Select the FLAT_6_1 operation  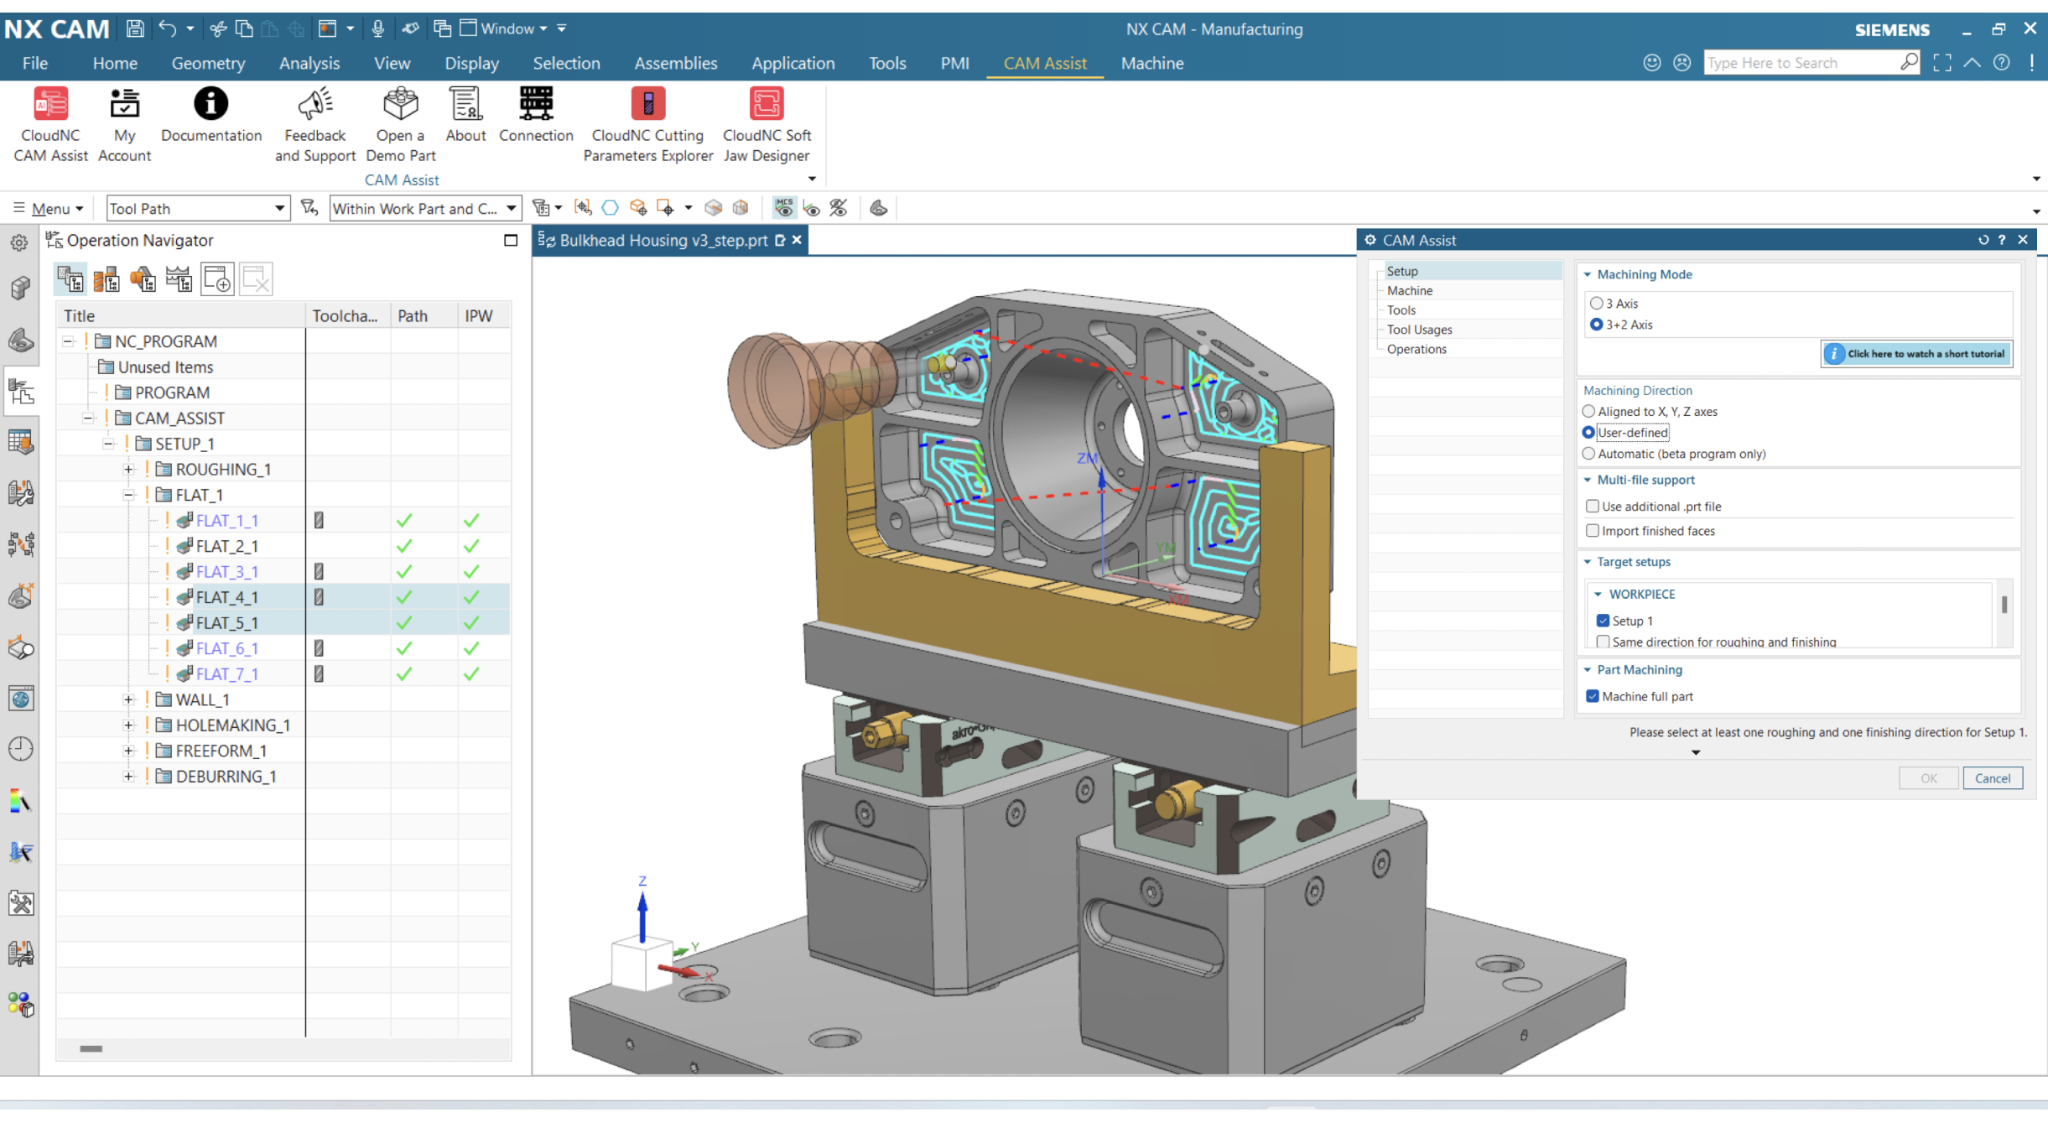(227, 648)
